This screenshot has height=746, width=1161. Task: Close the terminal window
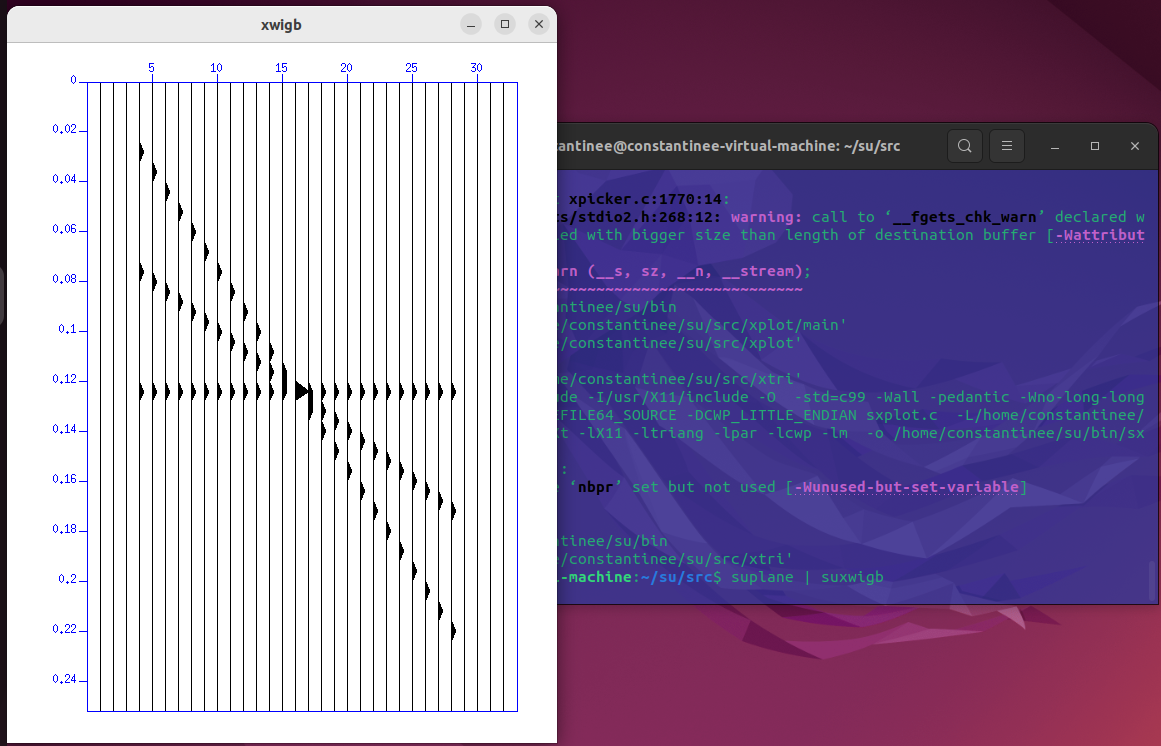(x=1134, y=146)
